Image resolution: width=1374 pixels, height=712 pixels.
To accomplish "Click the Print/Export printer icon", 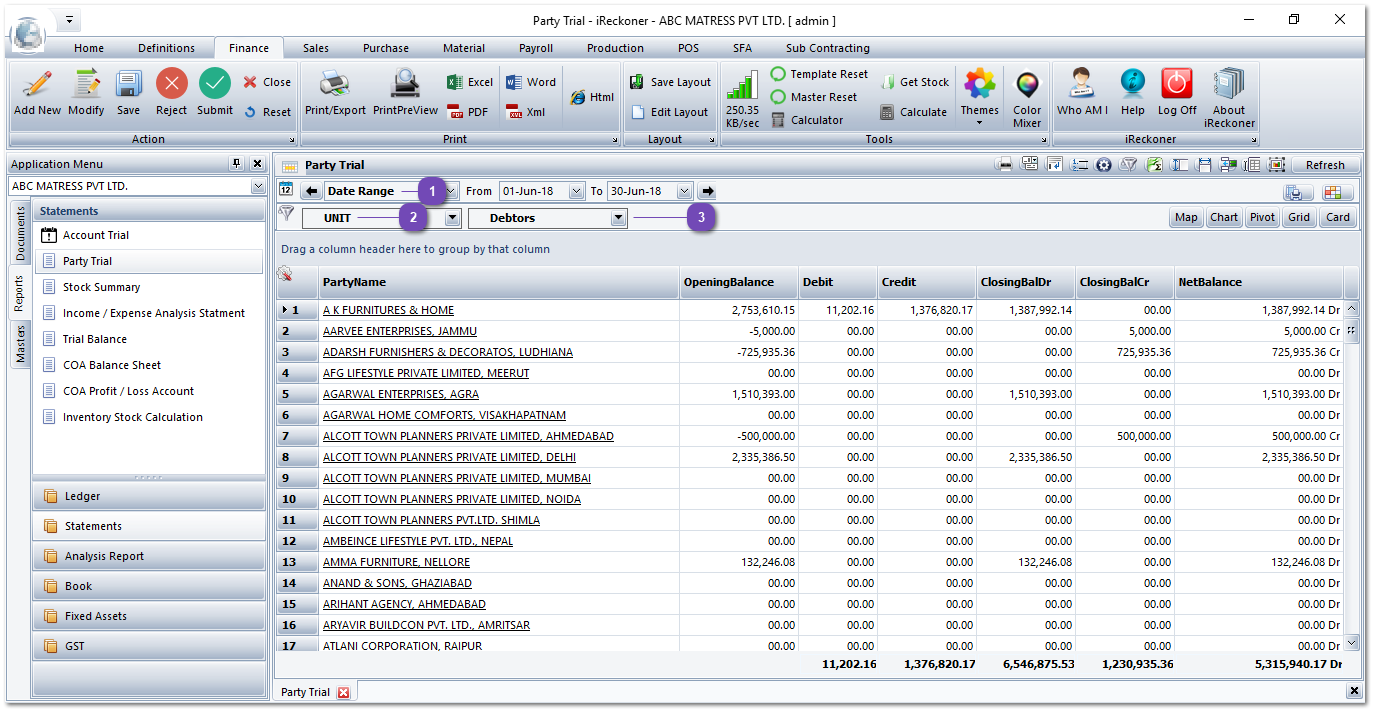I will [x=335, y=85].
